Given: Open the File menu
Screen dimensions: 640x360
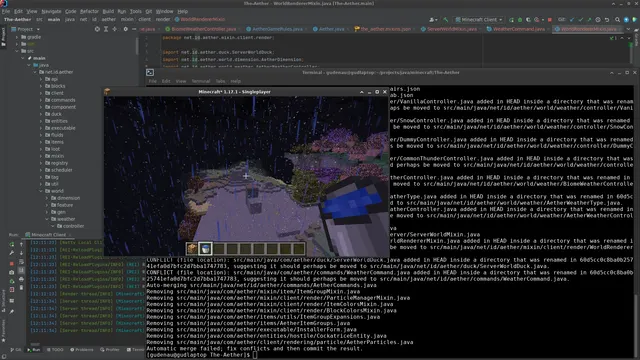Looking at the screenshot, I should click(6, 11).
